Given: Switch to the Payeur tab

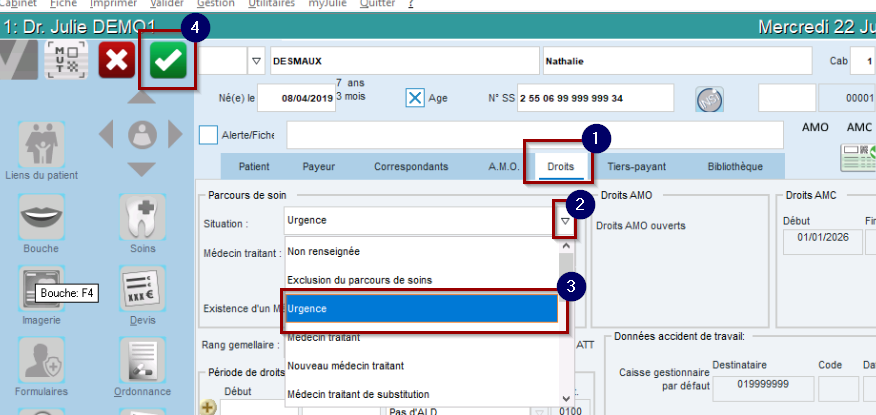Looking at the screenshot, I should (318, 166).
